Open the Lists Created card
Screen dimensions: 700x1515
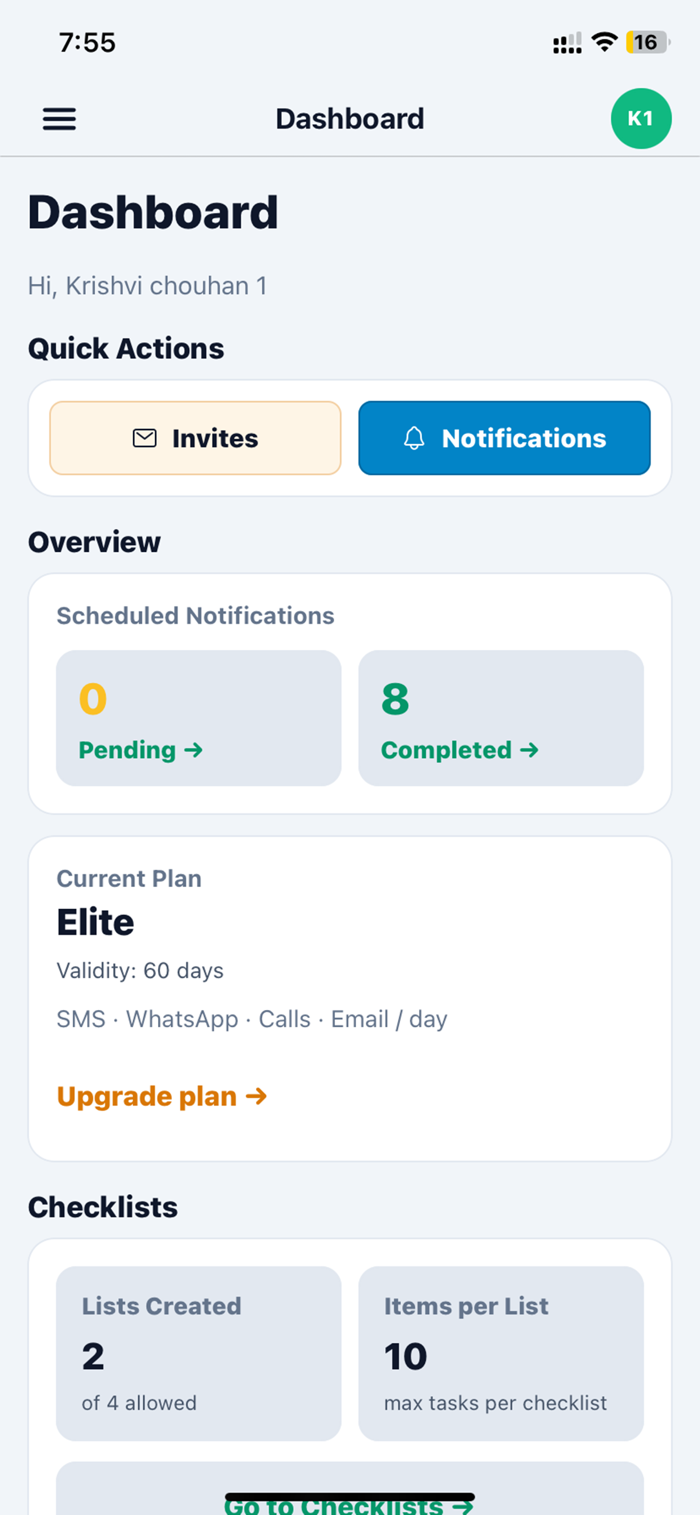199,1354
